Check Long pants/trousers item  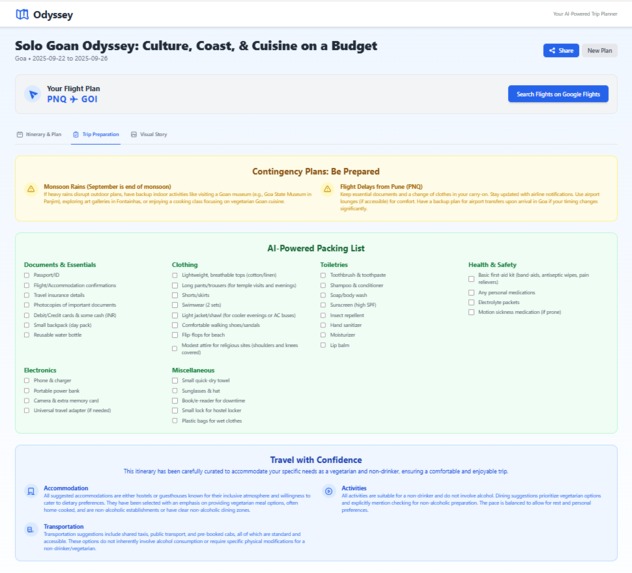coord(175,285)
